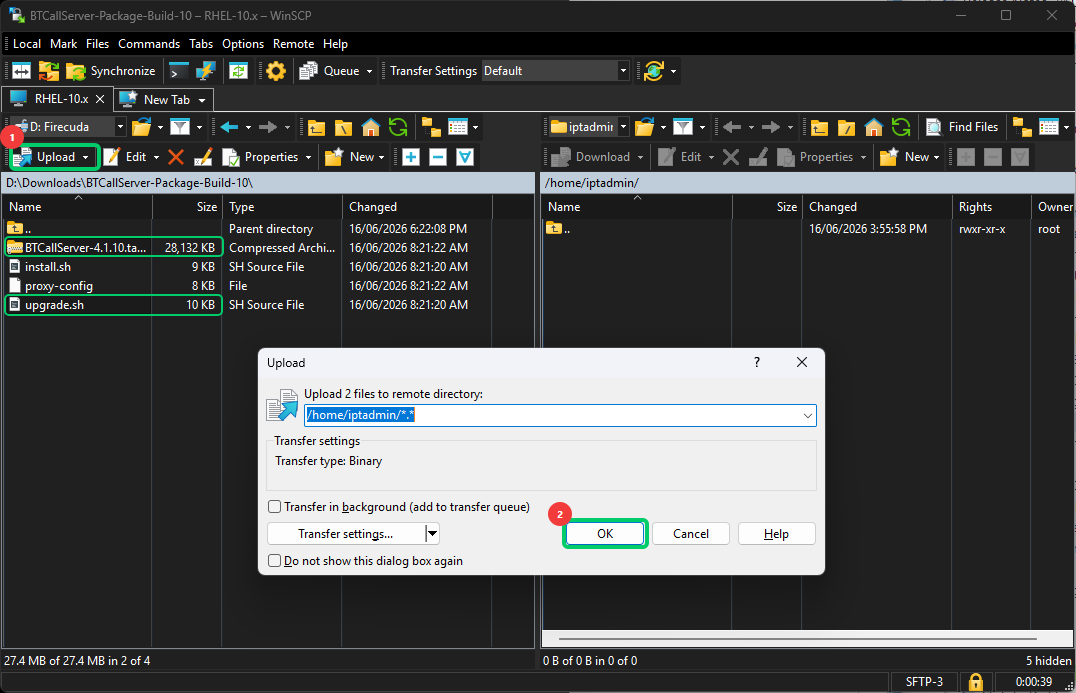Check Do not show this dialog box again
This screenshot has height=693, width=1076.
tap(274, 561)
